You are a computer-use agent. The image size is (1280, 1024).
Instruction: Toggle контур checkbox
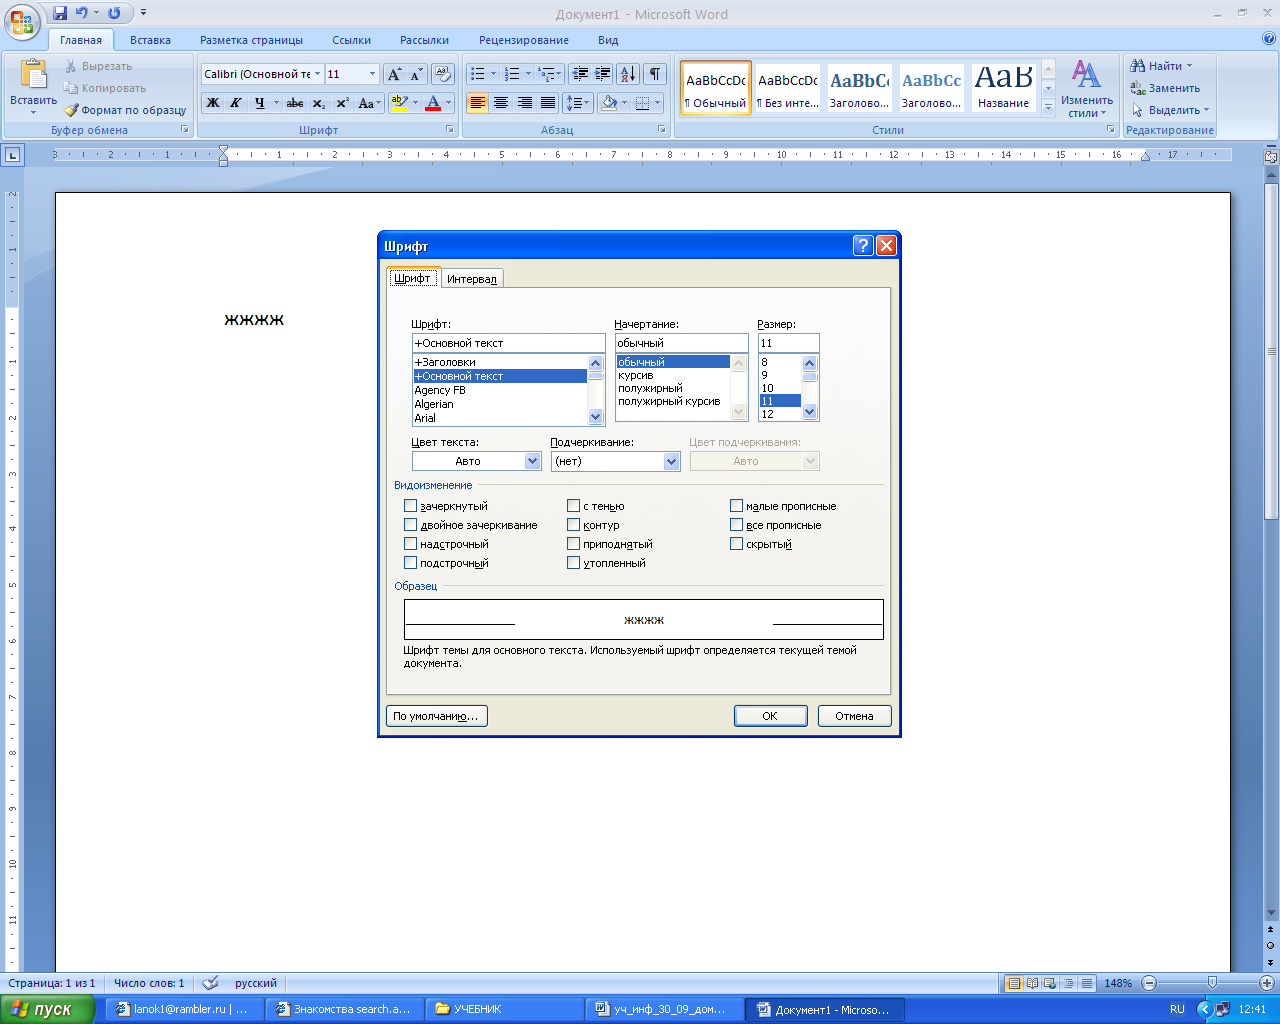573,525
